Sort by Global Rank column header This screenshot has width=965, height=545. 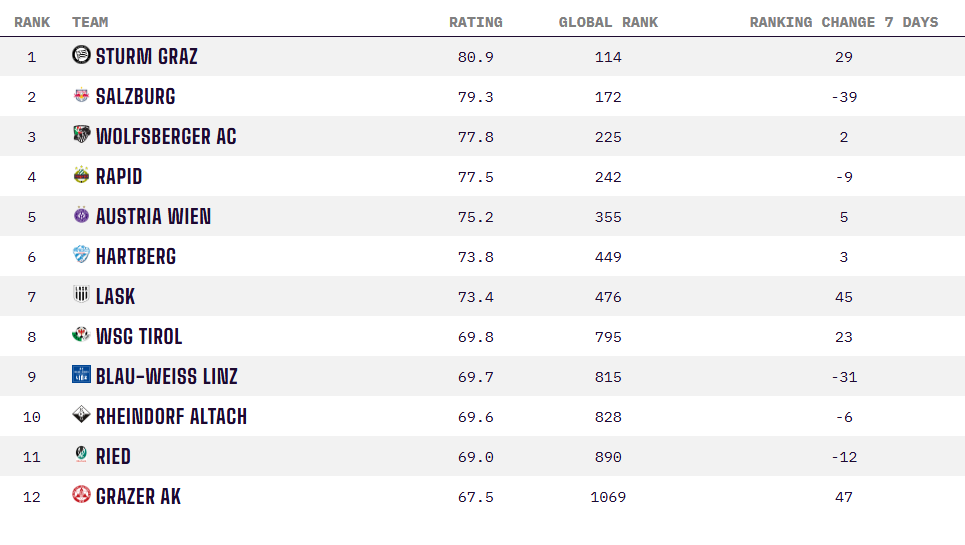click(608, 22)
